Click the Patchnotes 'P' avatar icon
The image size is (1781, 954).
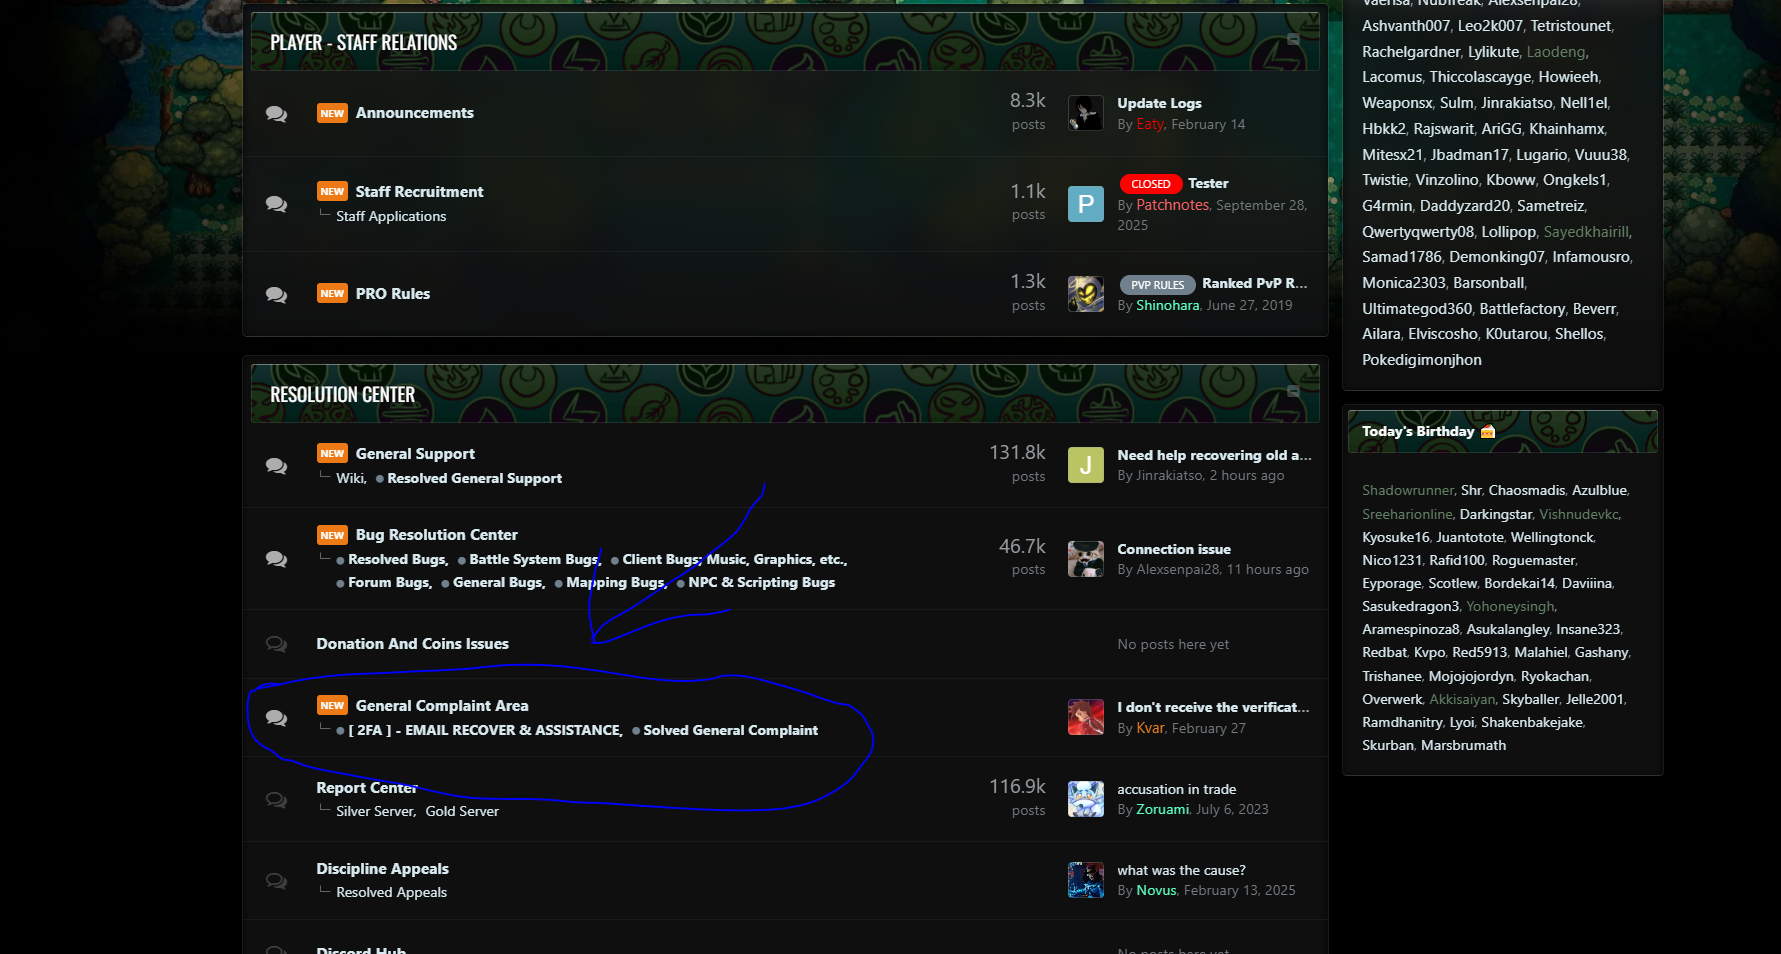click(1085, 204)
